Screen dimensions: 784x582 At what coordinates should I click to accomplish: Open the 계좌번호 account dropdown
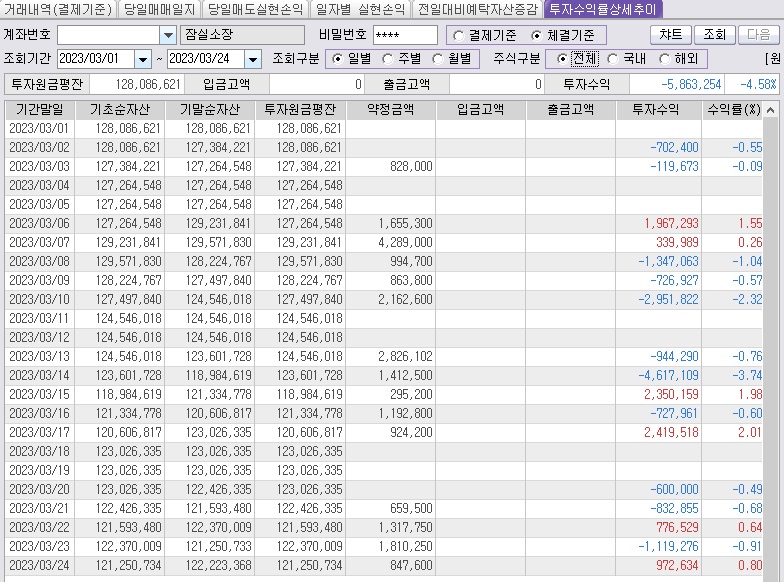pyautogui.click(x=168, y=36)
